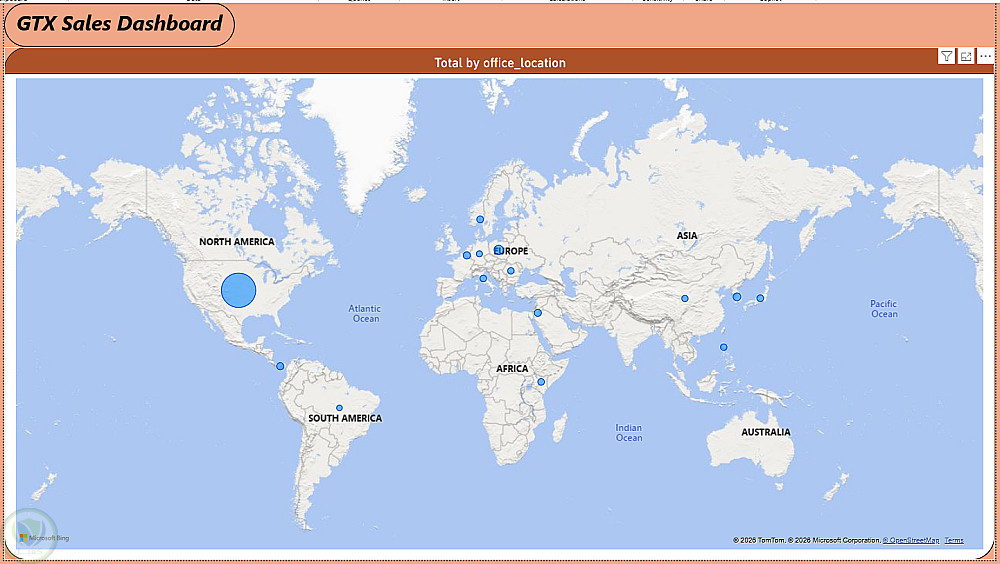The image size is (1000, 564).
Task: Select the bubble in central China
Action: tap(685, 299)
